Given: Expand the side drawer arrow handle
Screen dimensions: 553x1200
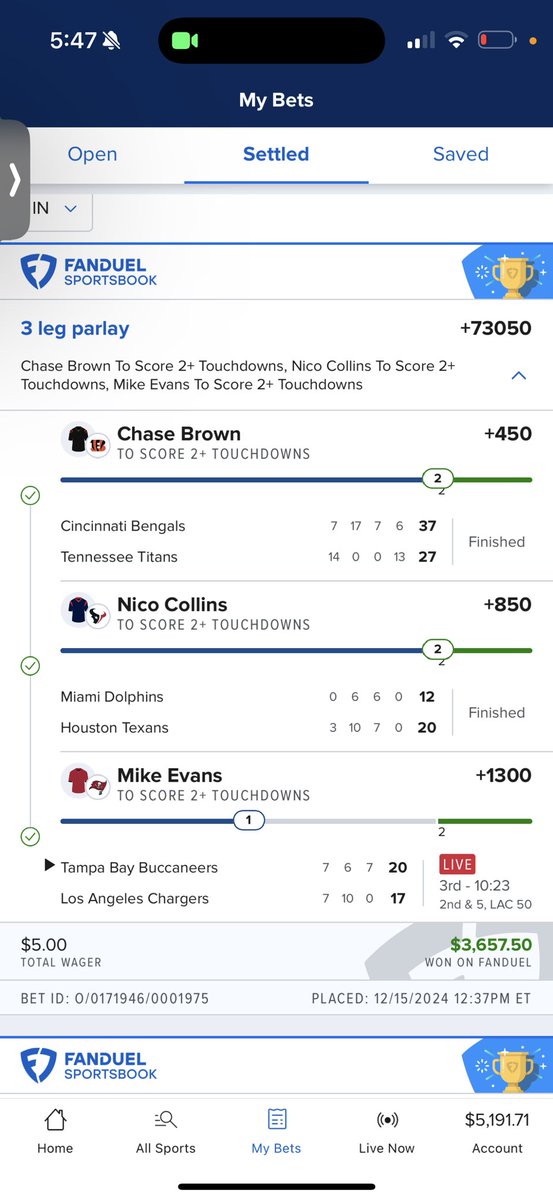Looking at the screenshot, I should click(15, 181).
